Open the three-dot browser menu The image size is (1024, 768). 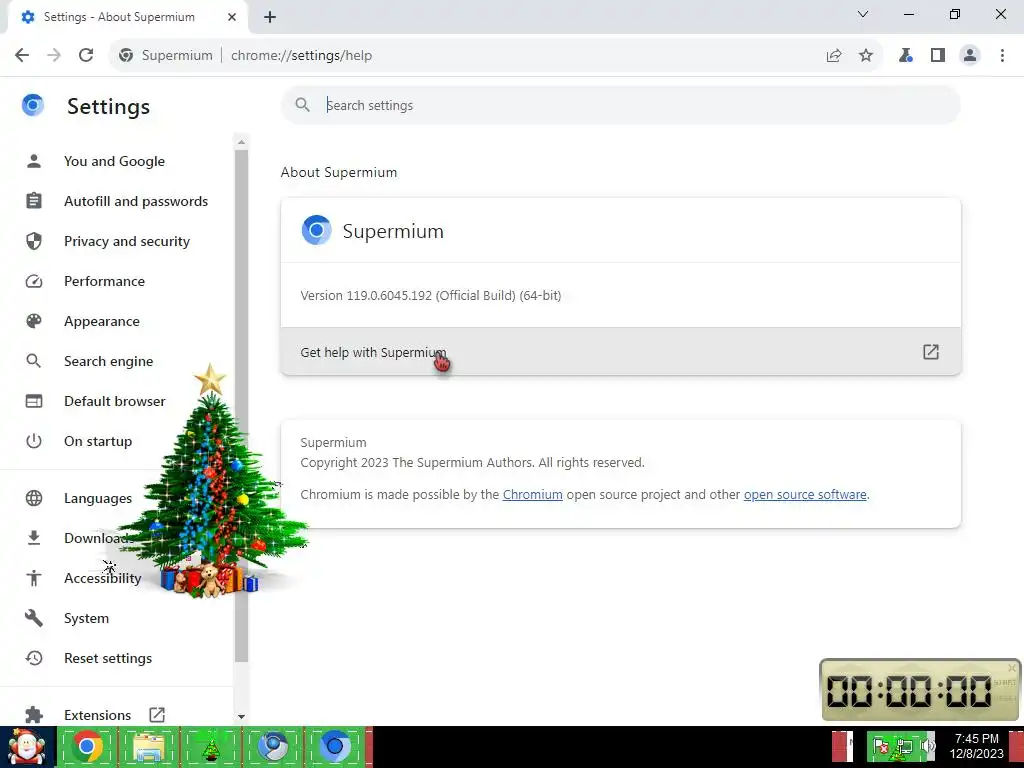[1002, 56]
